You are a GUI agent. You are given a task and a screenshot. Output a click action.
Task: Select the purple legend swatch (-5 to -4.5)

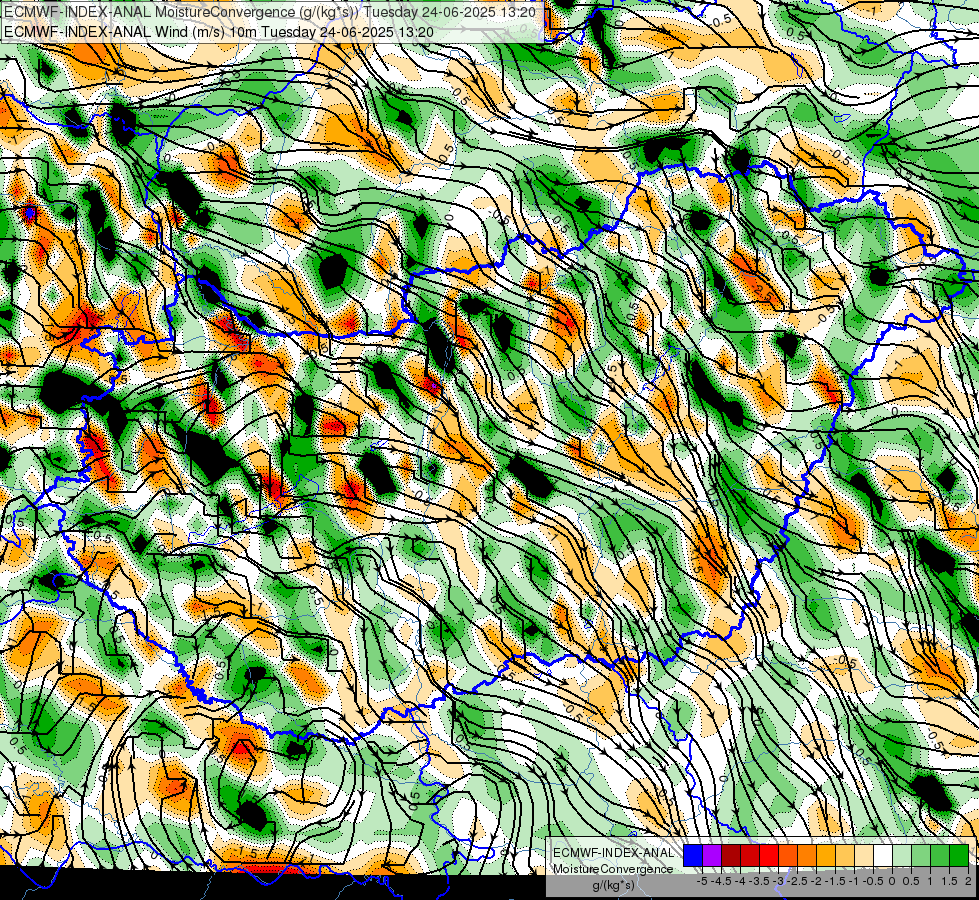click(712, 855)
